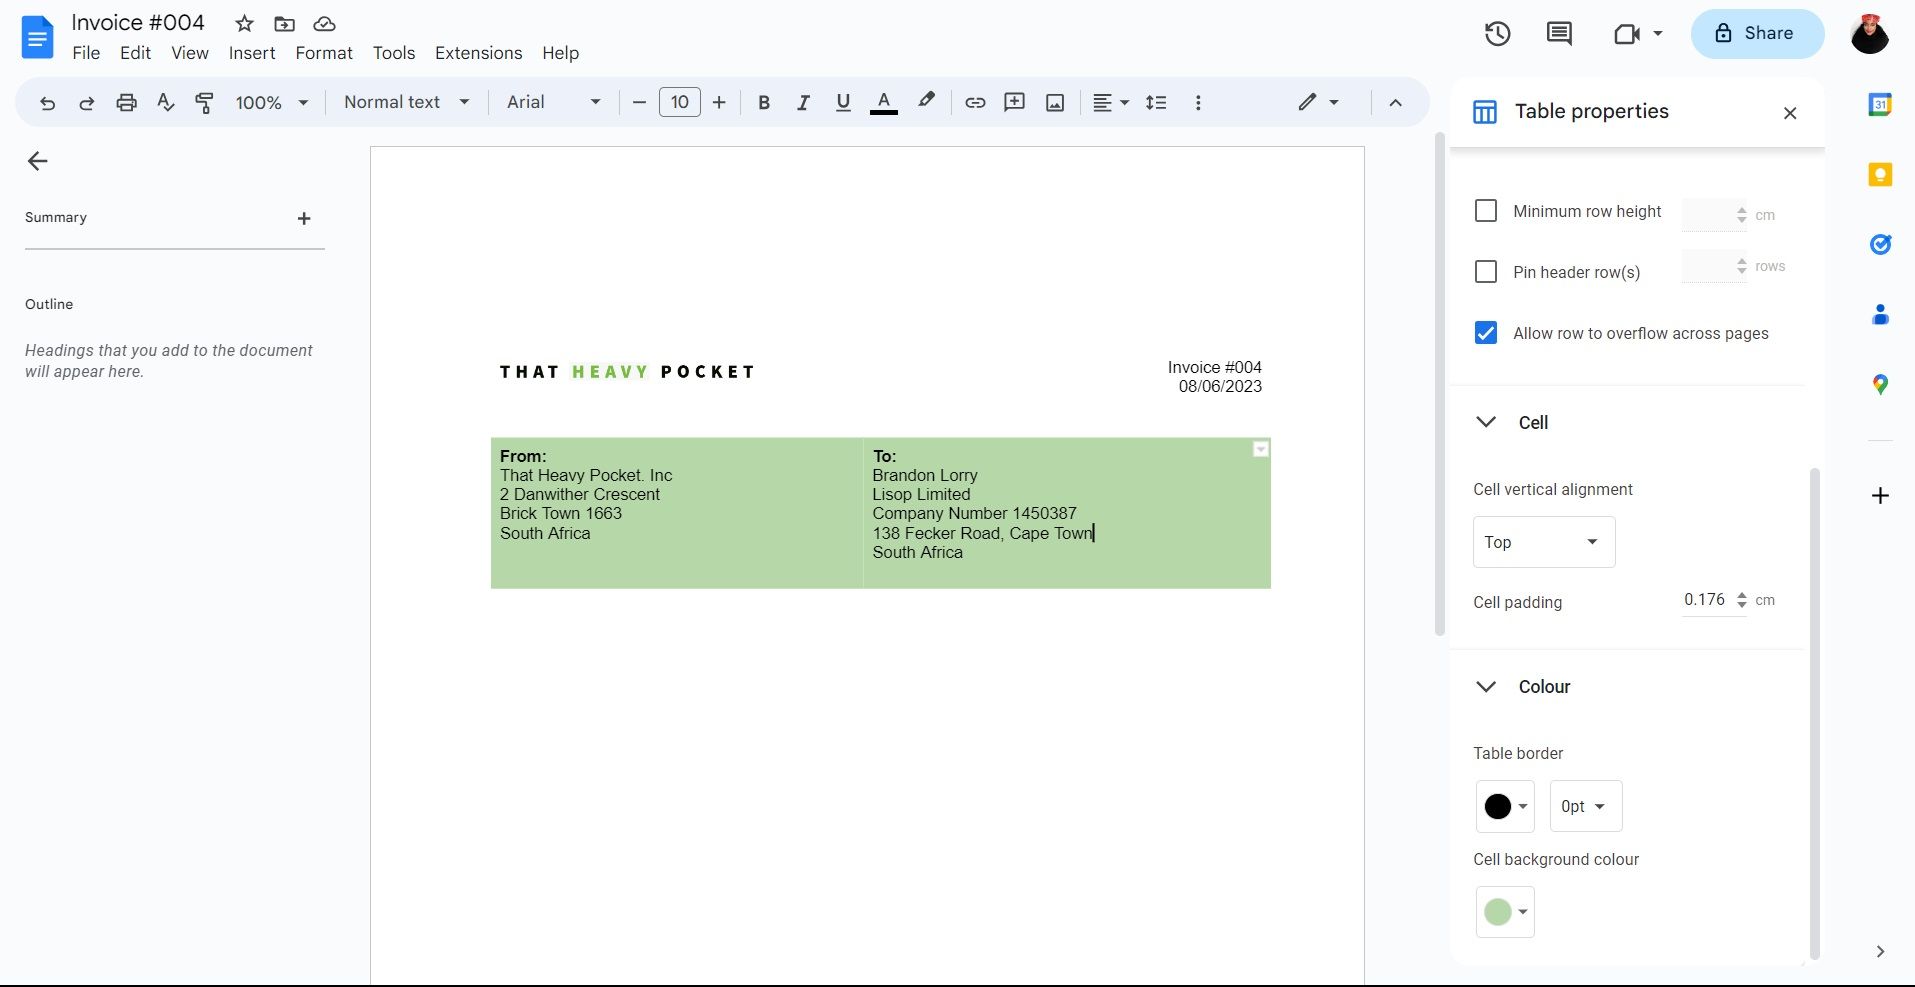Insert an image

(1055, 102)
